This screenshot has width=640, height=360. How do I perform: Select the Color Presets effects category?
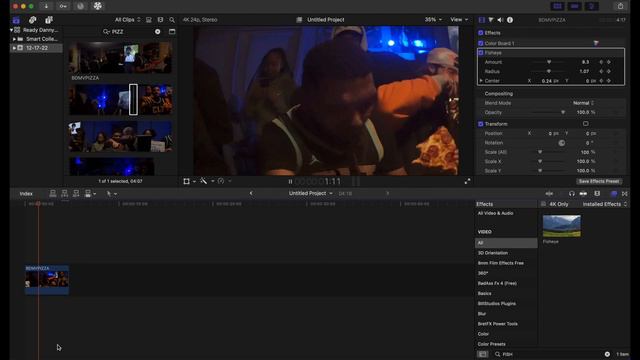click(x=491, y=344)
